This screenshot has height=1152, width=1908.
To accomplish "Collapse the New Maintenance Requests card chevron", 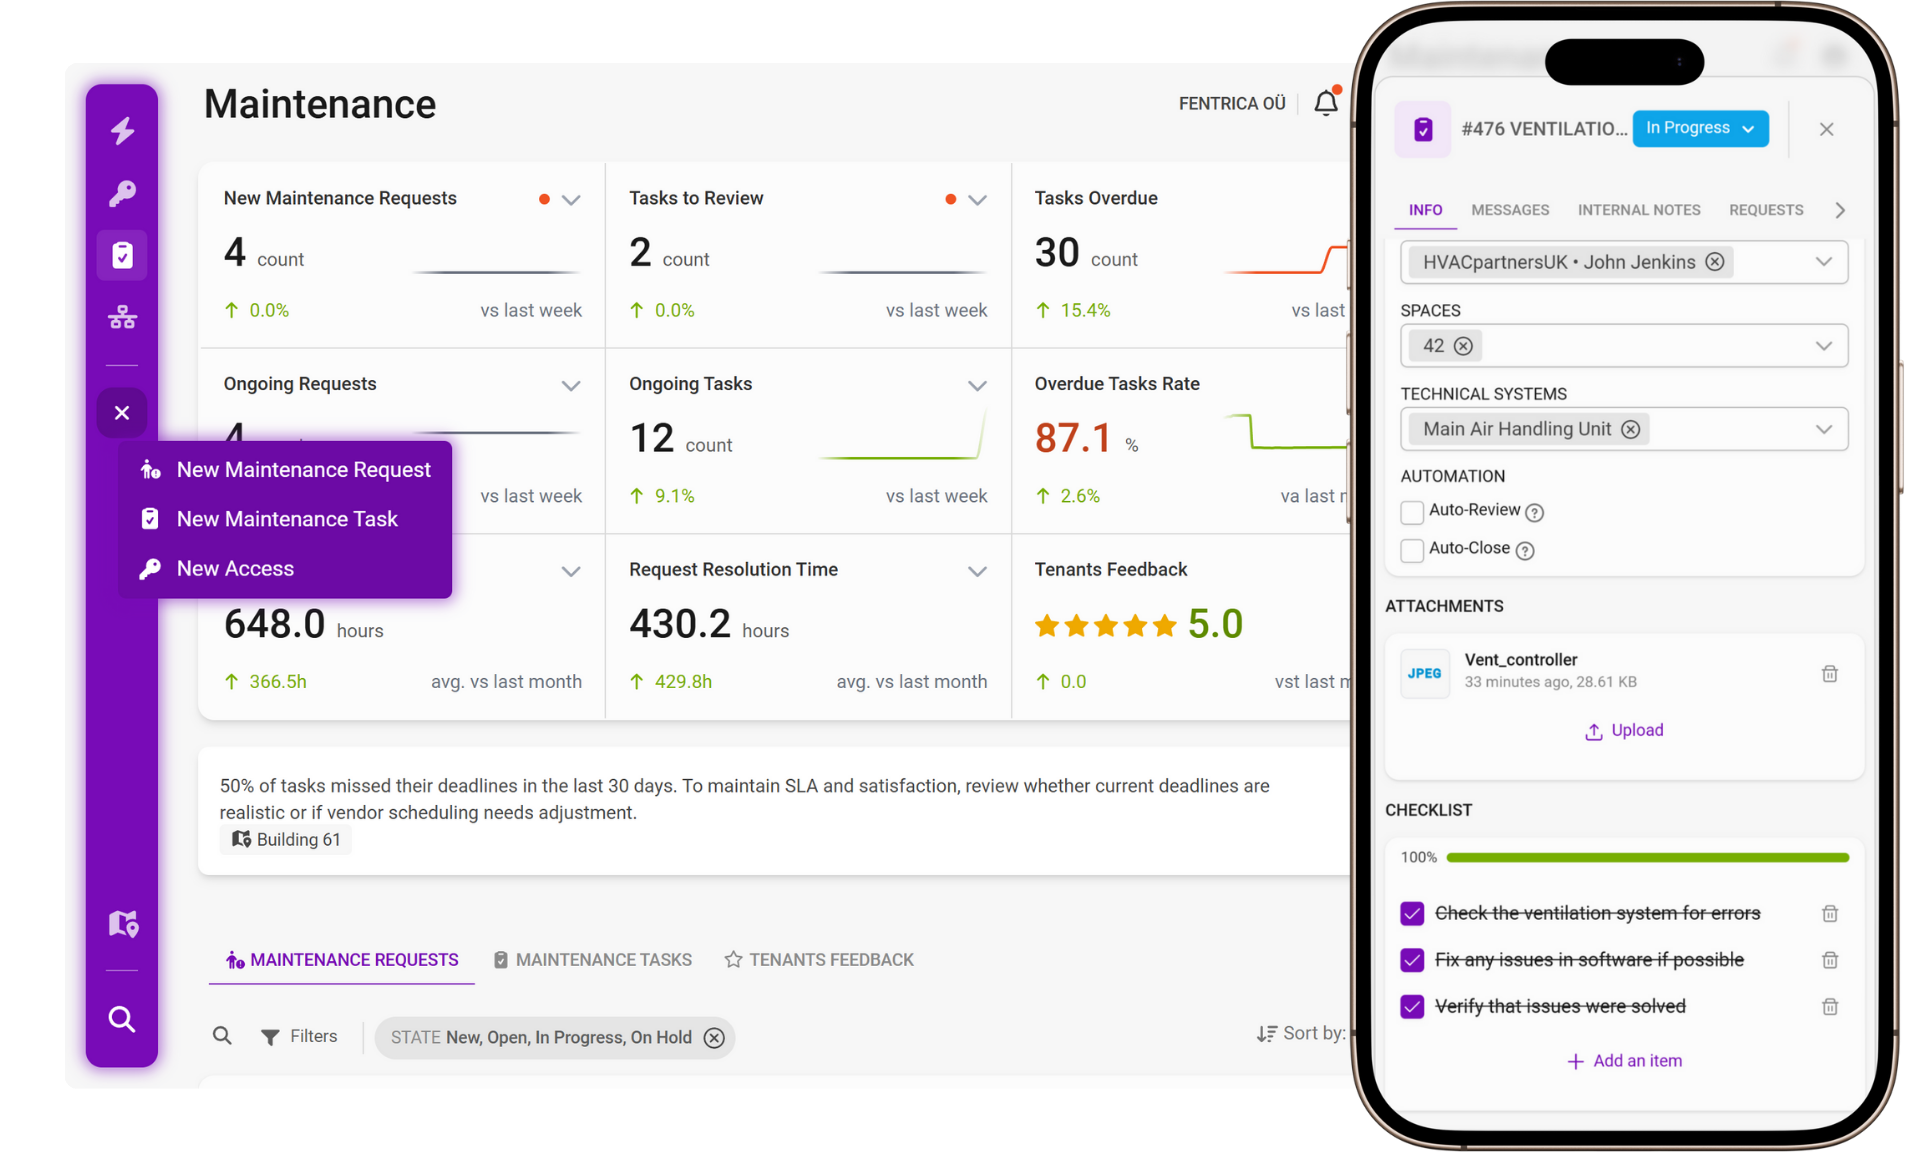I will click(x=571, y=199).
